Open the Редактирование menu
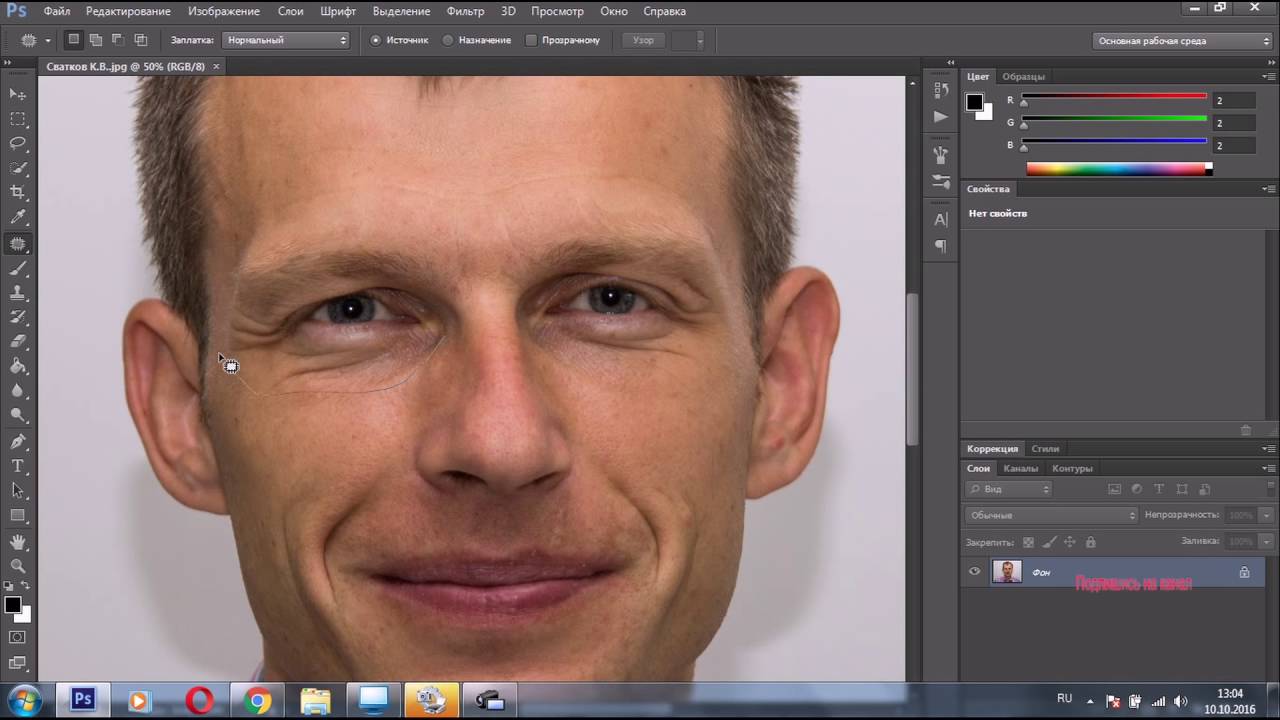 click(128, 11)
